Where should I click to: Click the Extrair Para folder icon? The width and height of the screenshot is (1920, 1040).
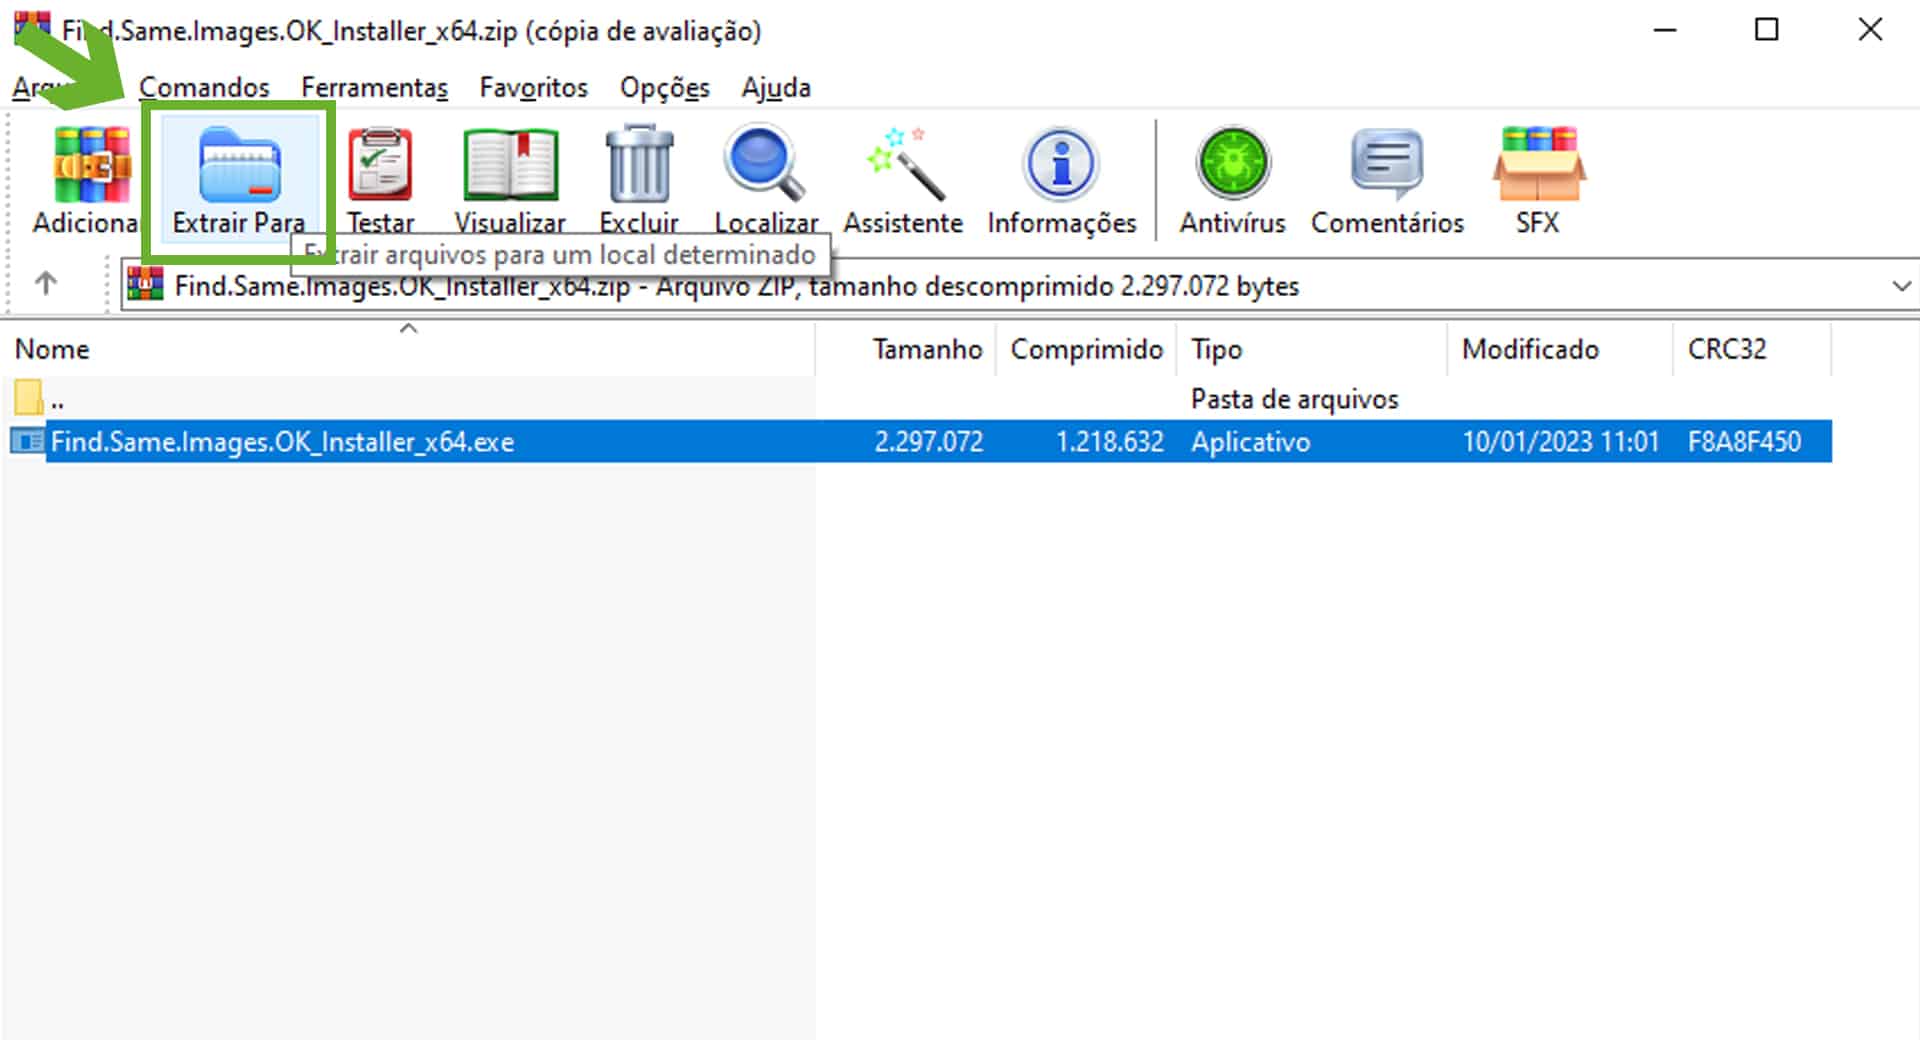240,165
